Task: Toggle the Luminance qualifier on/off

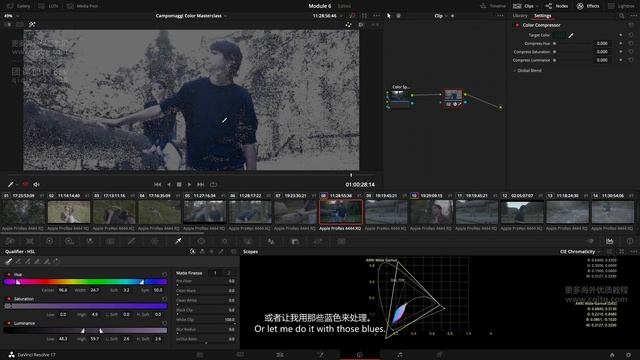Action: [x=9, y=323]
